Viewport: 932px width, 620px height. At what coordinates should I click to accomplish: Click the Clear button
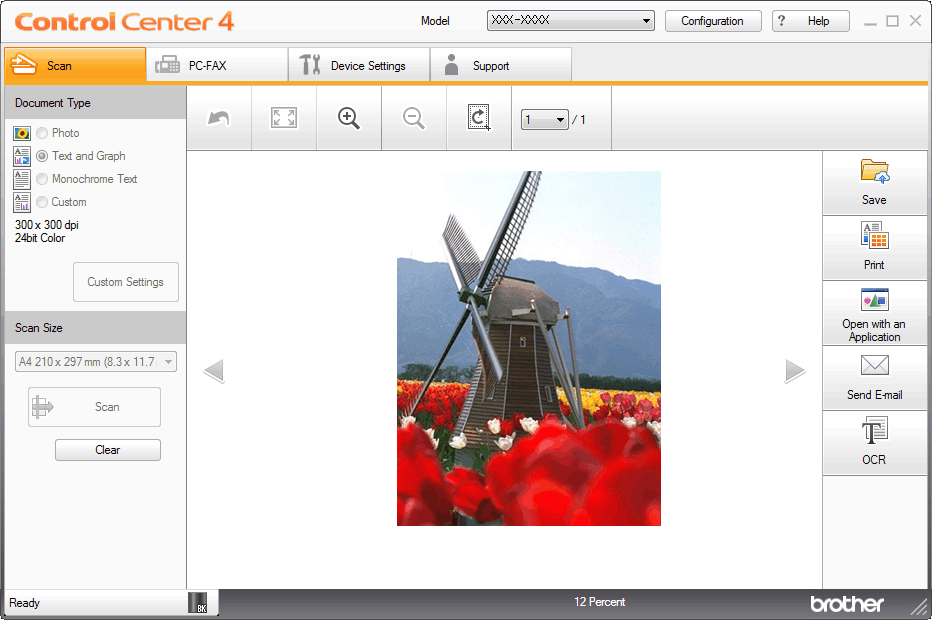pyautogui.click(x=108, y=450)
